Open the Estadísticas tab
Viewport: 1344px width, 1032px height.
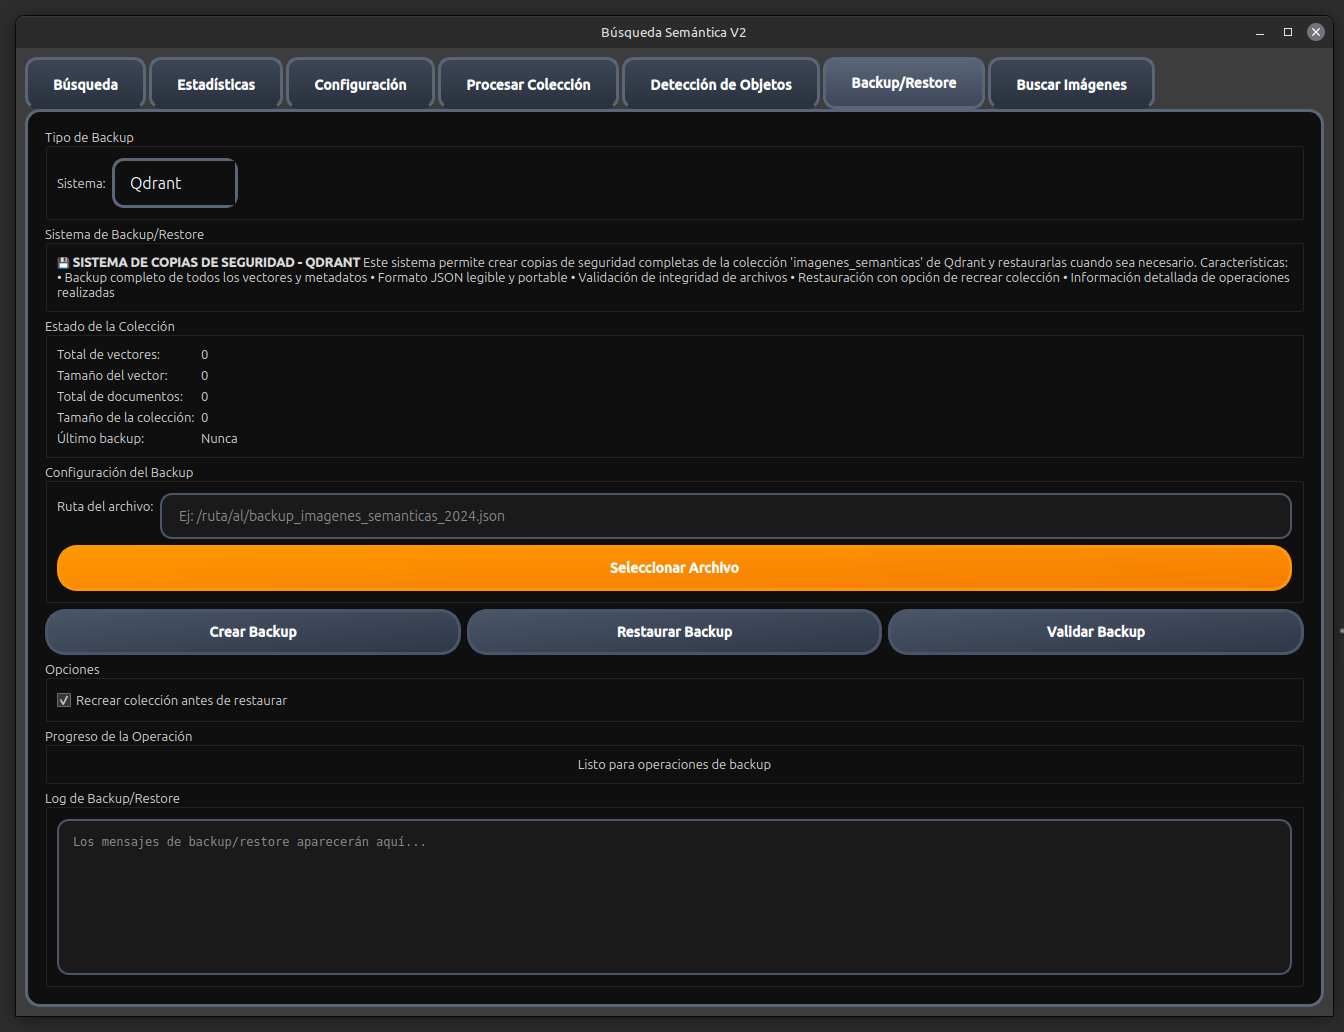(x=215, y=83)
